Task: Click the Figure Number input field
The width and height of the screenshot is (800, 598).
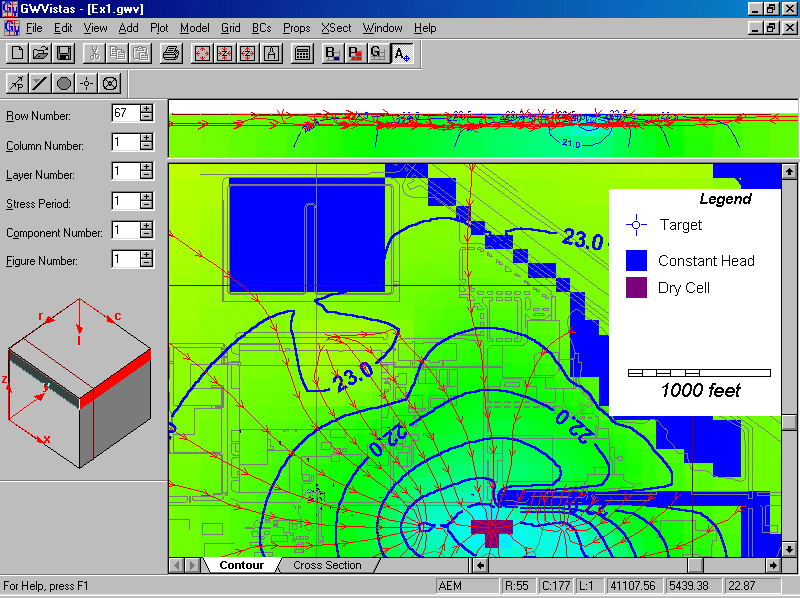Action: click(x=126, y=259)
